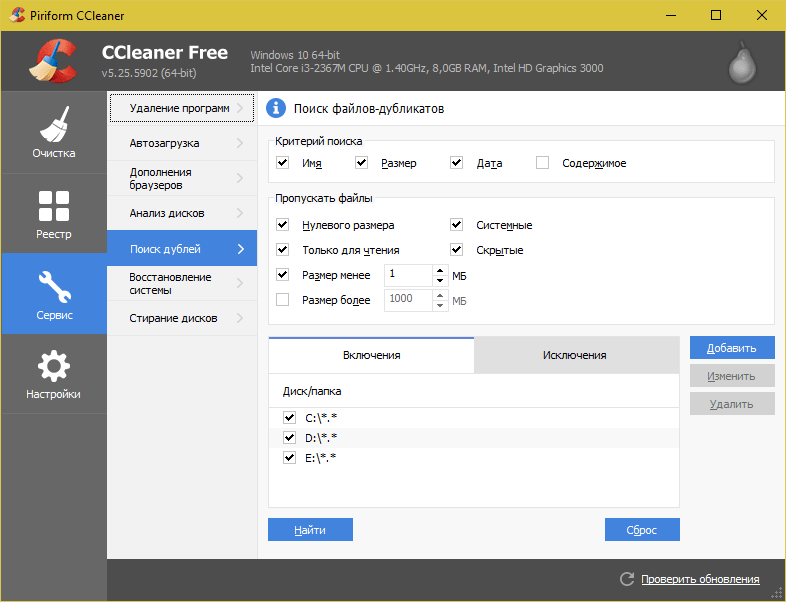The height and width of the screenshot is (602, 786).
Task: Open Удаление программ tool
Action: [182, 108]
